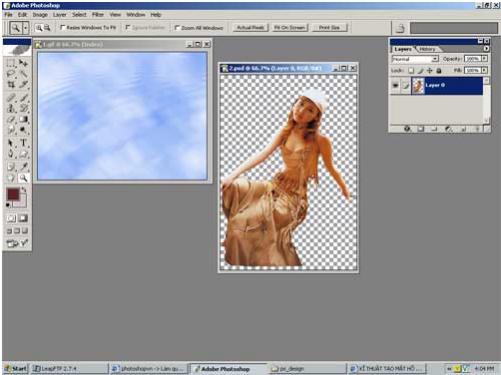501x375 pixels.
Task: Click the add layer mask icon
Action: pos(421,129)
